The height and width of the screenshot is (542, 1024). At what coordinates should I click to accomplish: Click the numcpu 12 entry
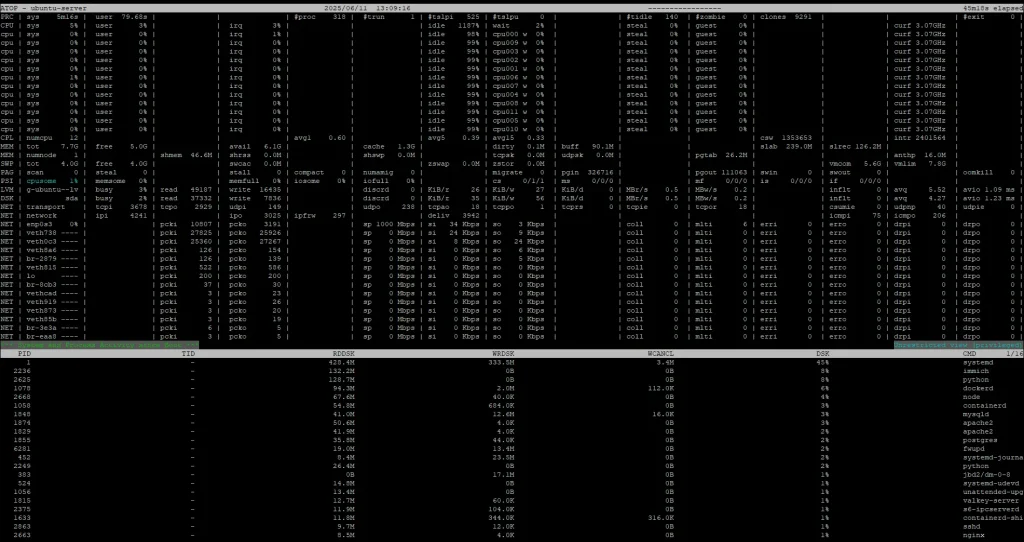[x=52, y=138]
